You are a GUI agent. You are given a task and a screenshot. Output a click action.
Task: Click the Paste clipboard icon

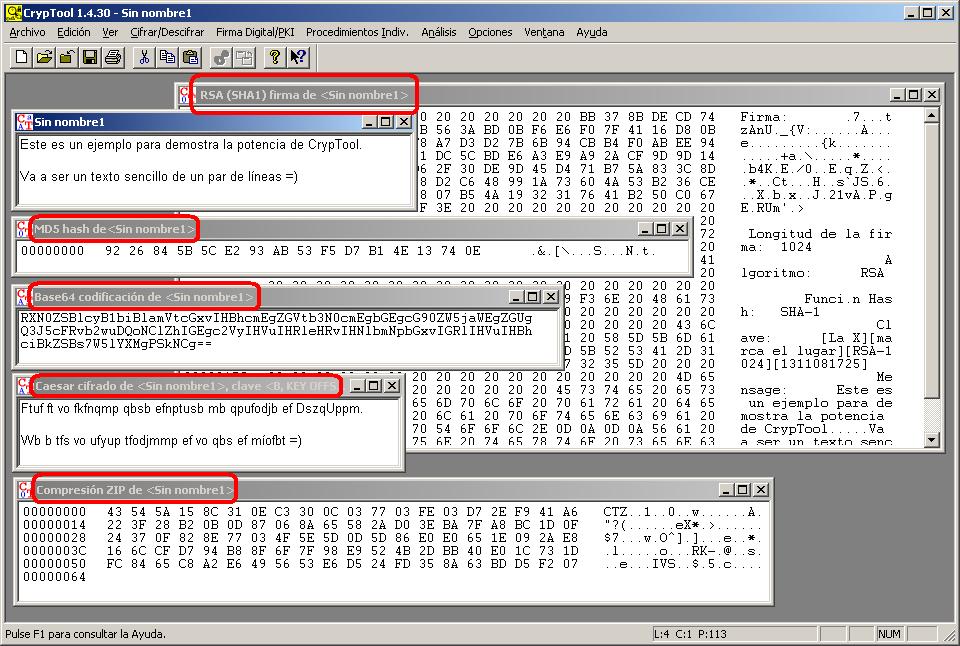click(190, 58)
